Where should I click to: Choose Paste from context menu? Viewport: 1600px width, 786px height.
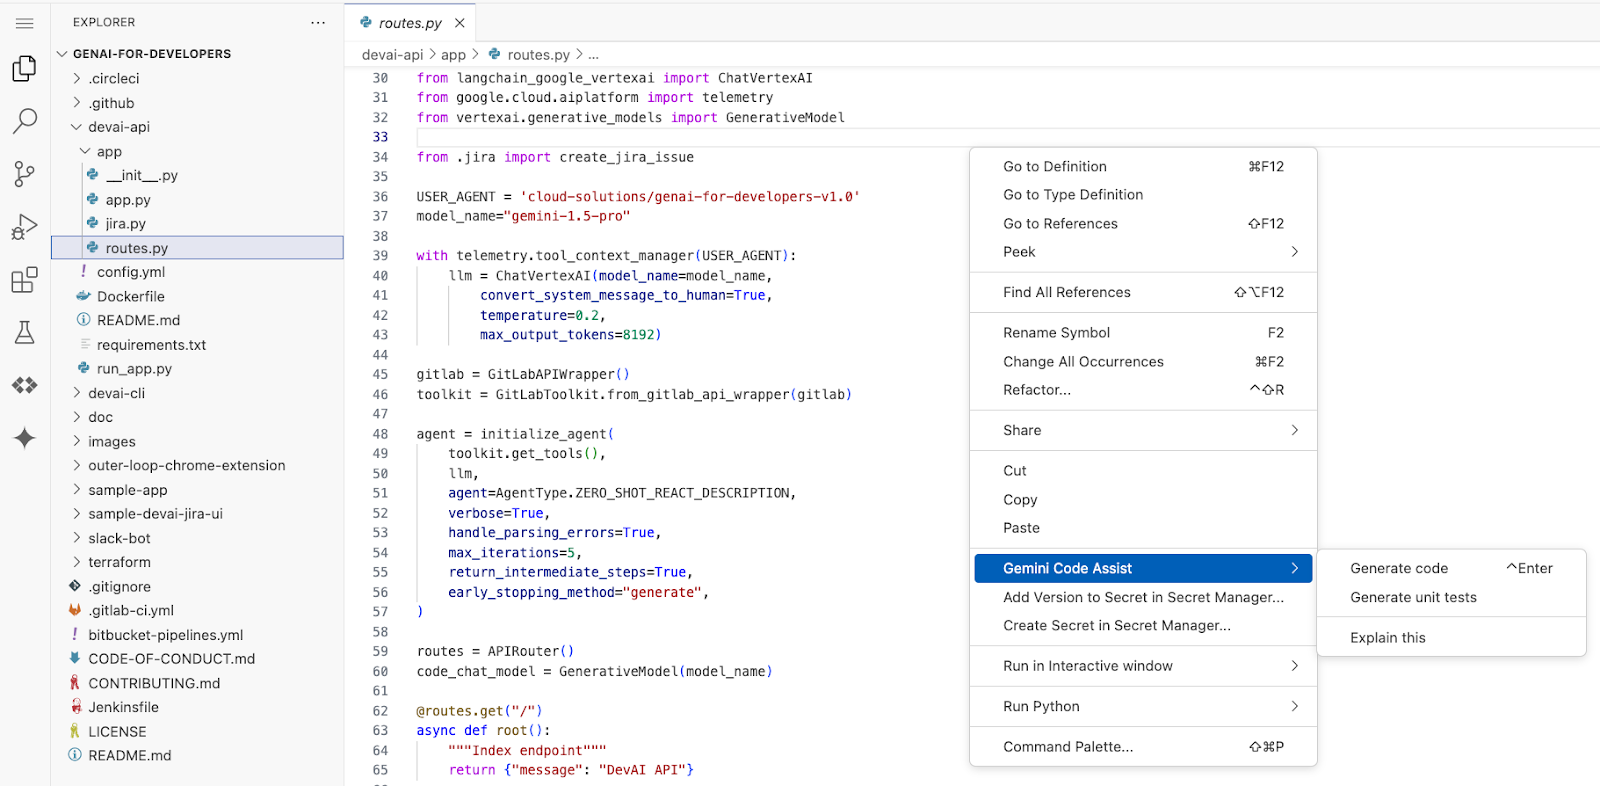pyautogui.click(x=1143, y=528)
